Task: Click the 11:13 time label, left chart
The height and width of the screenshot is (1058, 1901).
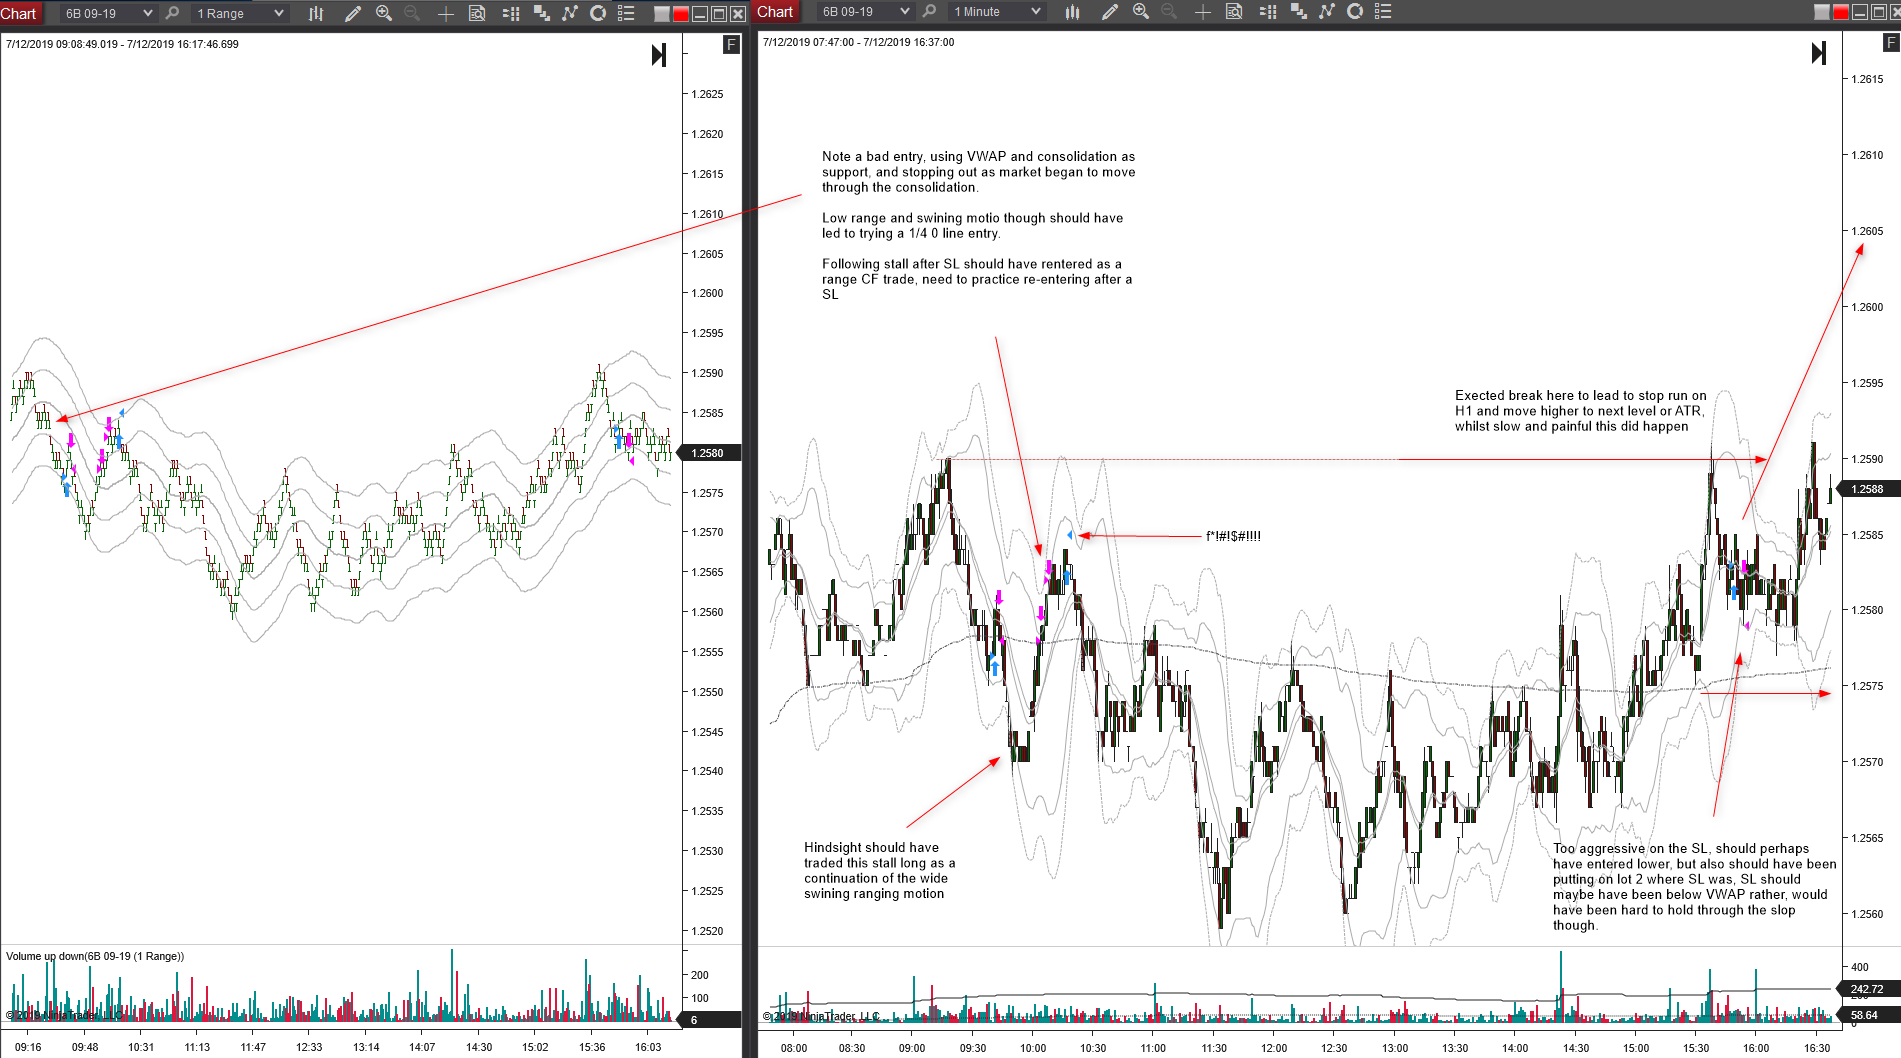Action: [197, 1047]
